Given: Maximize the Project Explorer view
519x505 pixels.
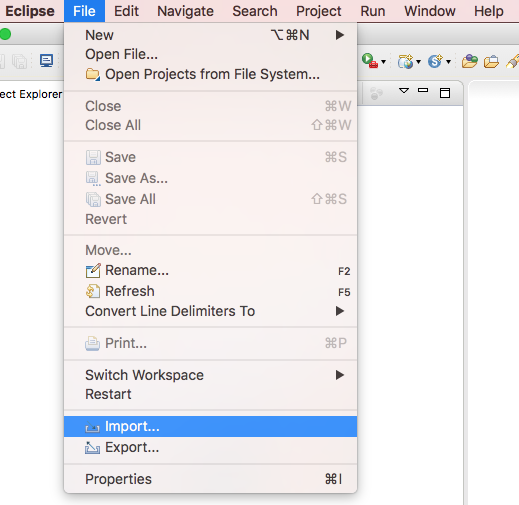Looking at the screenshot, I should (x=445, y=93).
